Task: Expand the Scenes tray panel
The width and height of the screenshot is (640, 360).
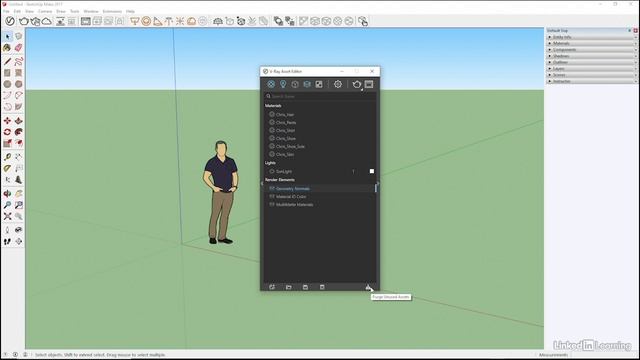Action: pos(591,75)
